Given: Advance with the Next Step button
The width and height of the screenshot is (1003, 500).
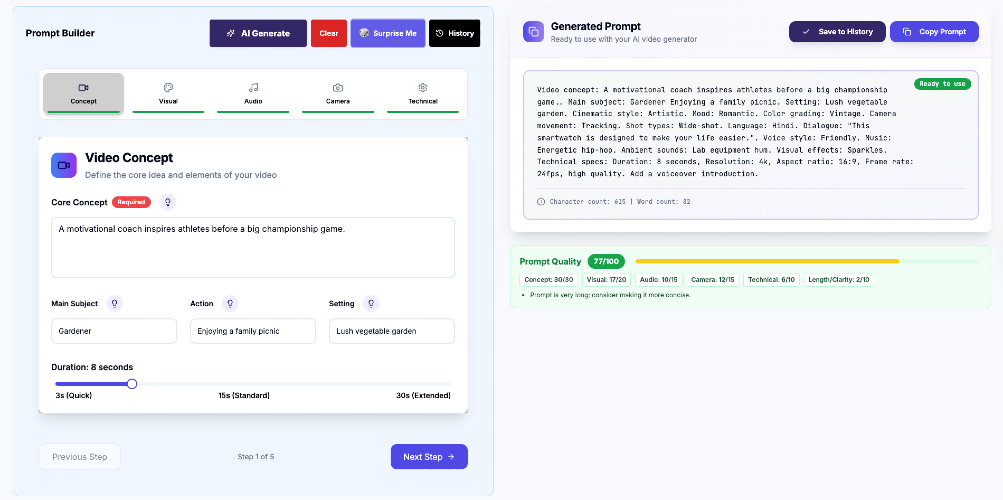Looking at the screenshot, I should pos(428,457).
